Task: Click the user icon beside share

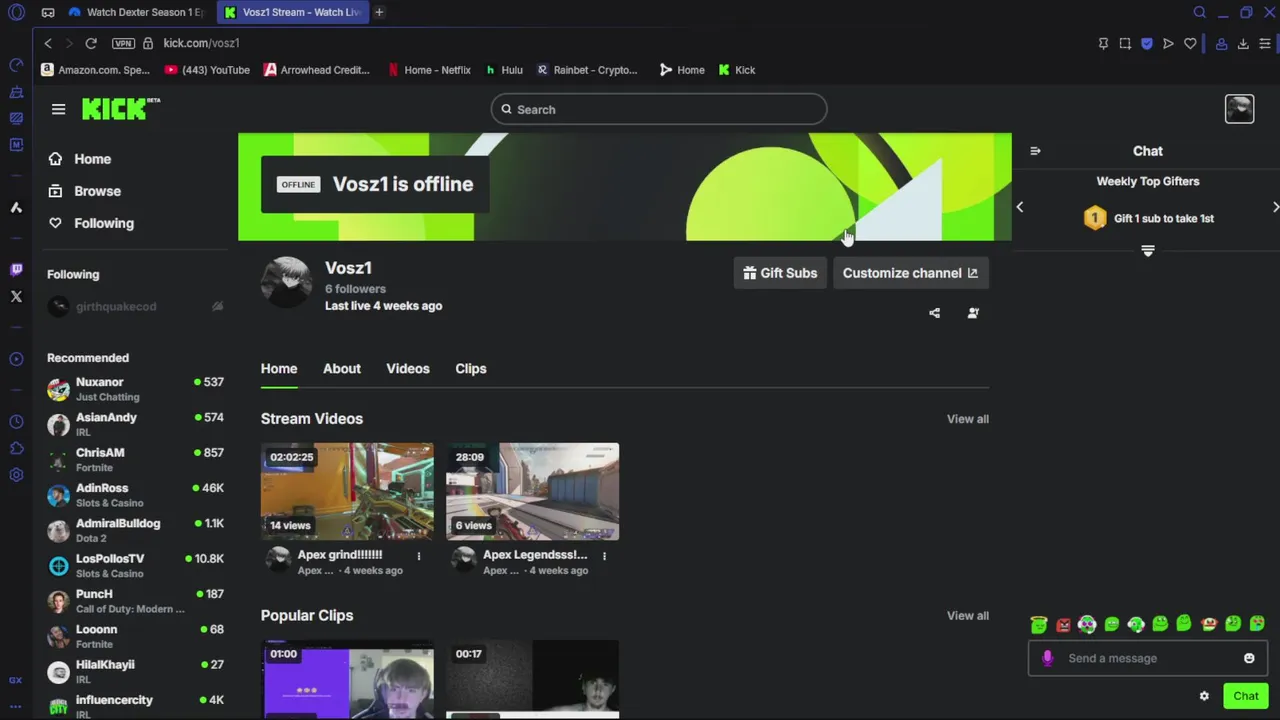Action: 973,313
